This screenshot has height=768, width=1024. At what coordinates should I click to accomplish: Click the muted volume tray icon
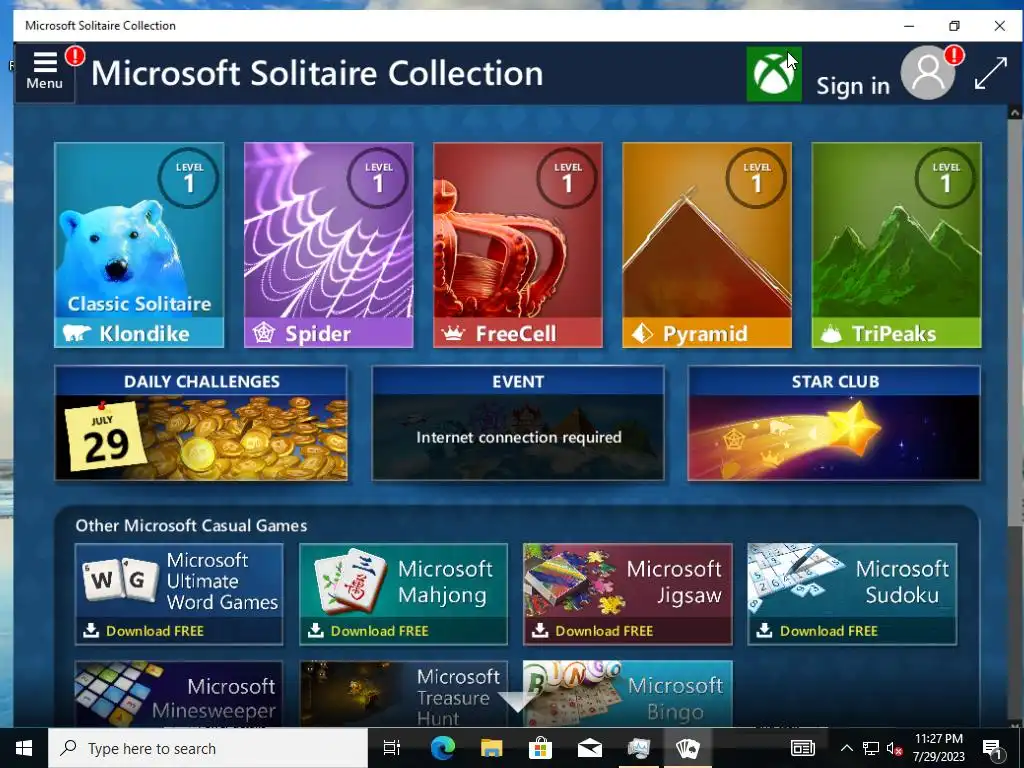point(894,748)
